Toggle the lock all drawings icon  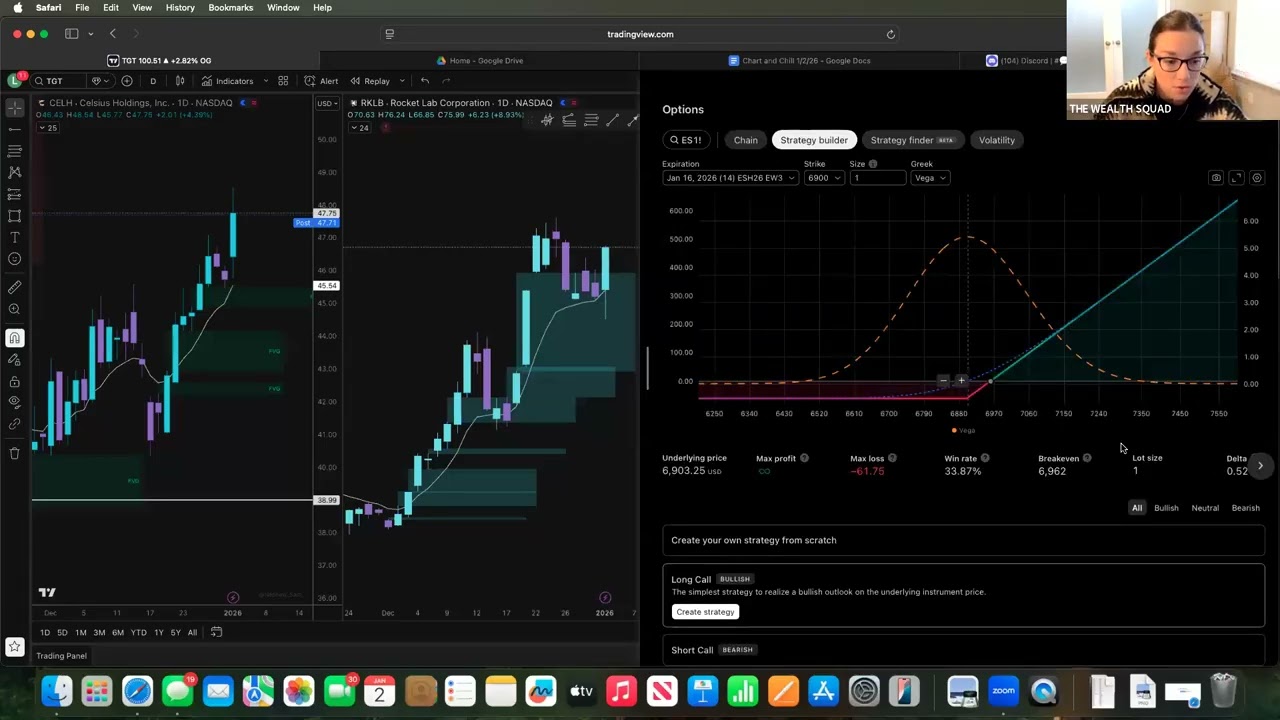point(14,381)
